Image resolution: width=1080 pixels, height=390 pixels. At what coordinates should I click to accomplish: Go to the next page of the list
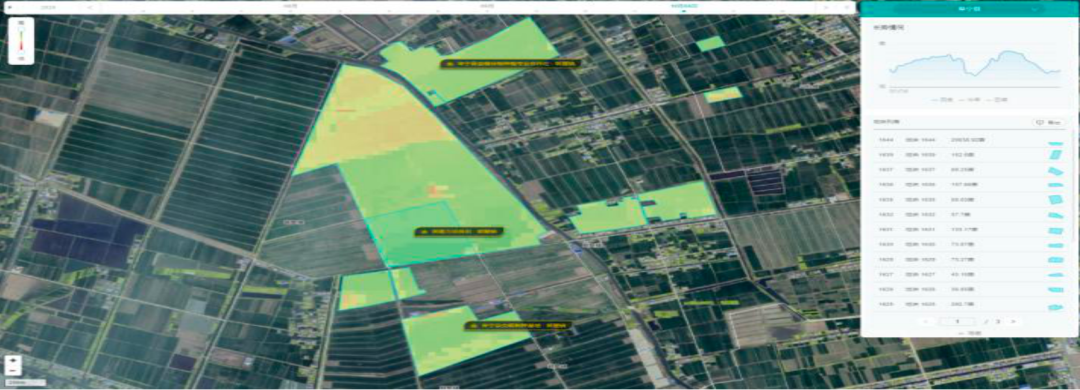[x=1013, y=322]
